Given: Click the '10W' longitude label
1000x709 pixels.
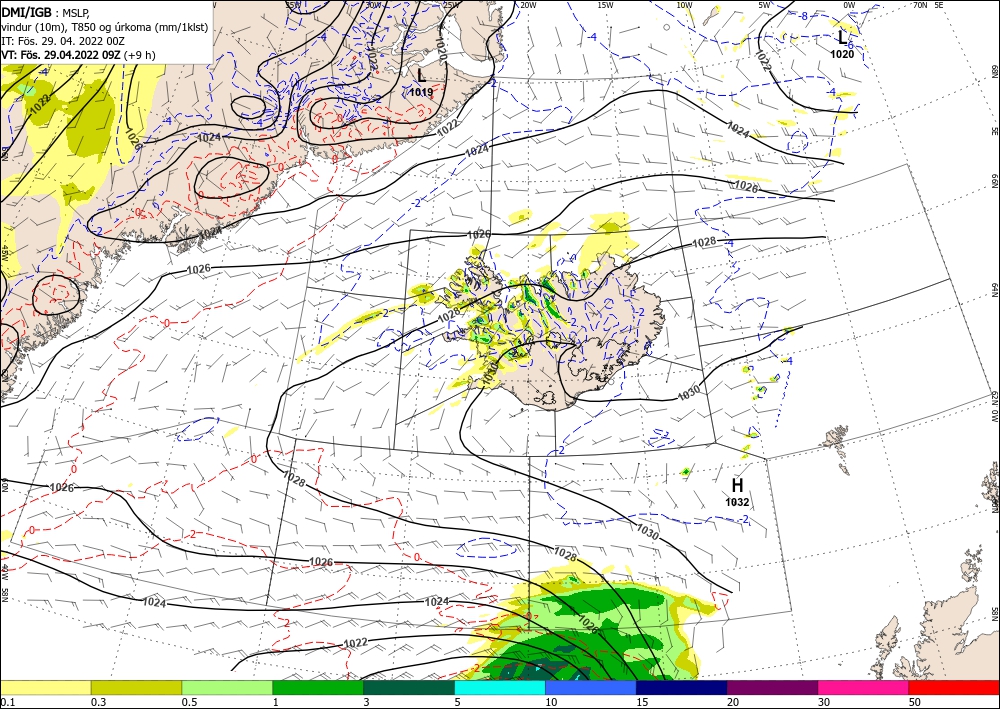Looking at the screenshot, I should pyautogui.click(x=684, y=5).
